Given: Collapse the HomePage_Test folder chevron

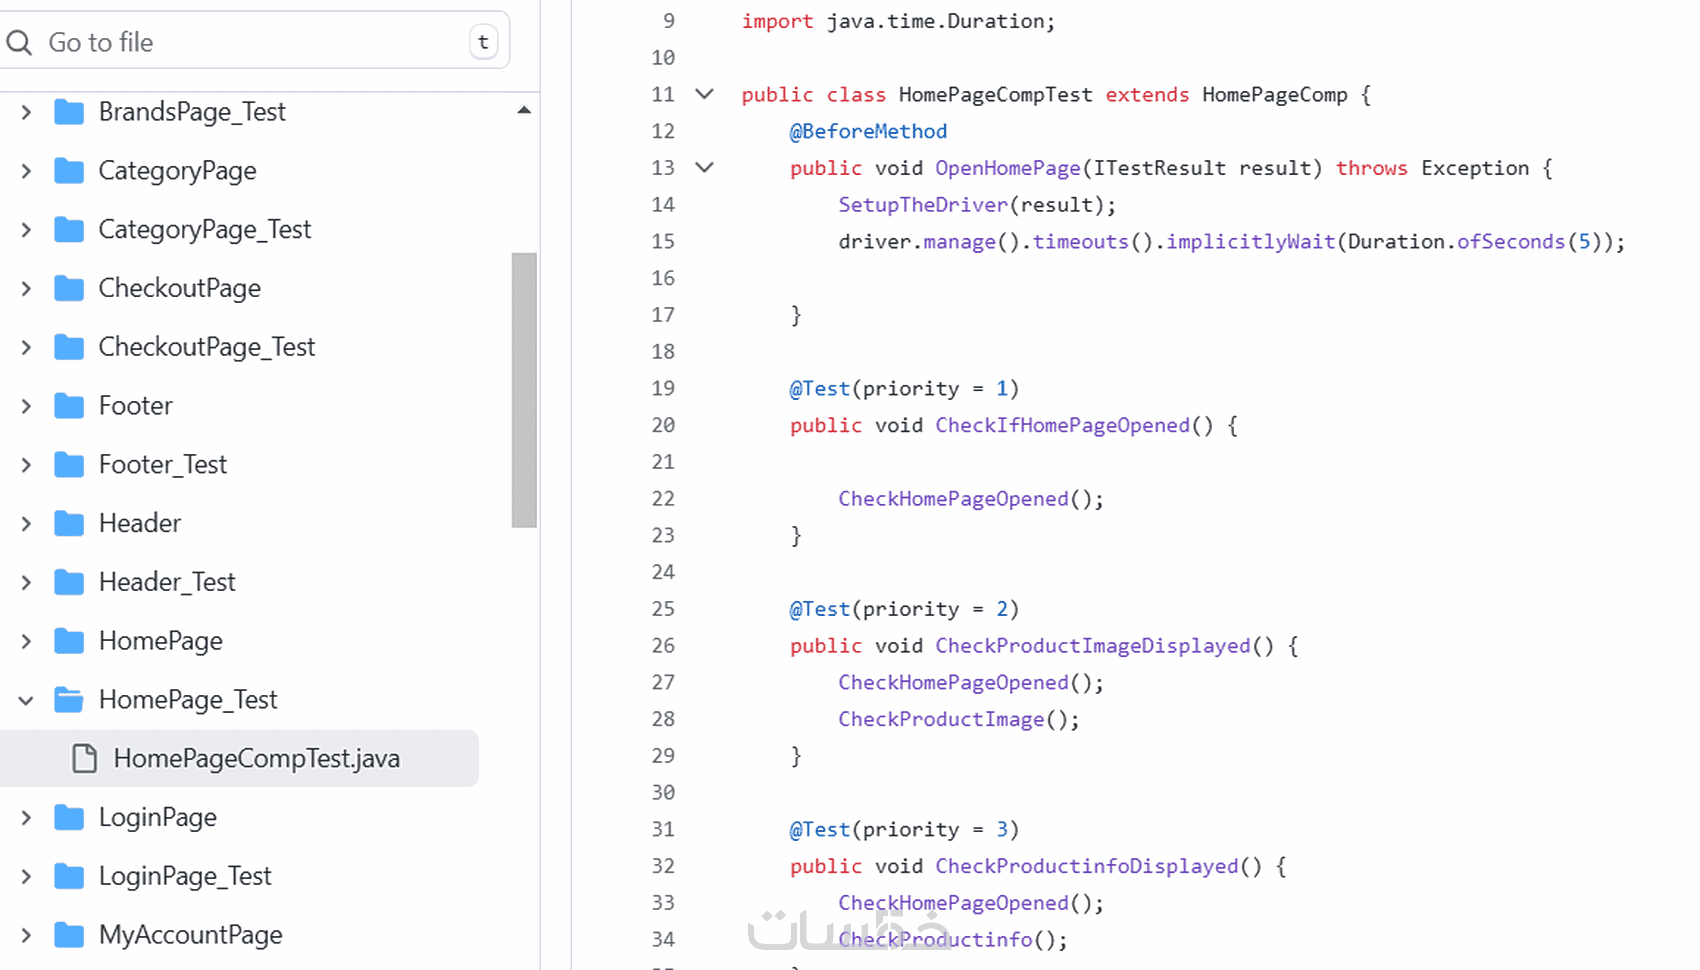Looking at the screenshot, I should click(26, 700).
